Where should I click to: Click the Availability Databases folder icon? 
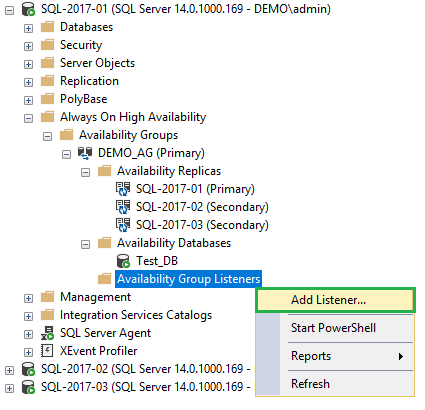coord(104,243)
